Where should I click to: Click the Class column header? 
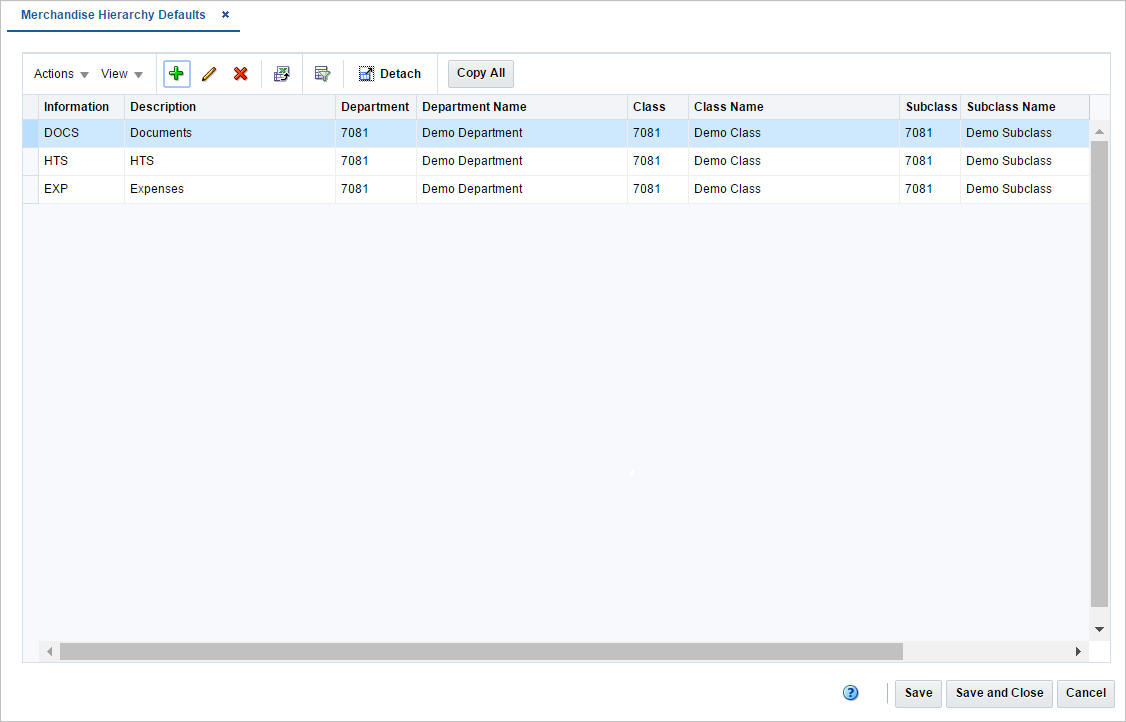pos(658,107)
